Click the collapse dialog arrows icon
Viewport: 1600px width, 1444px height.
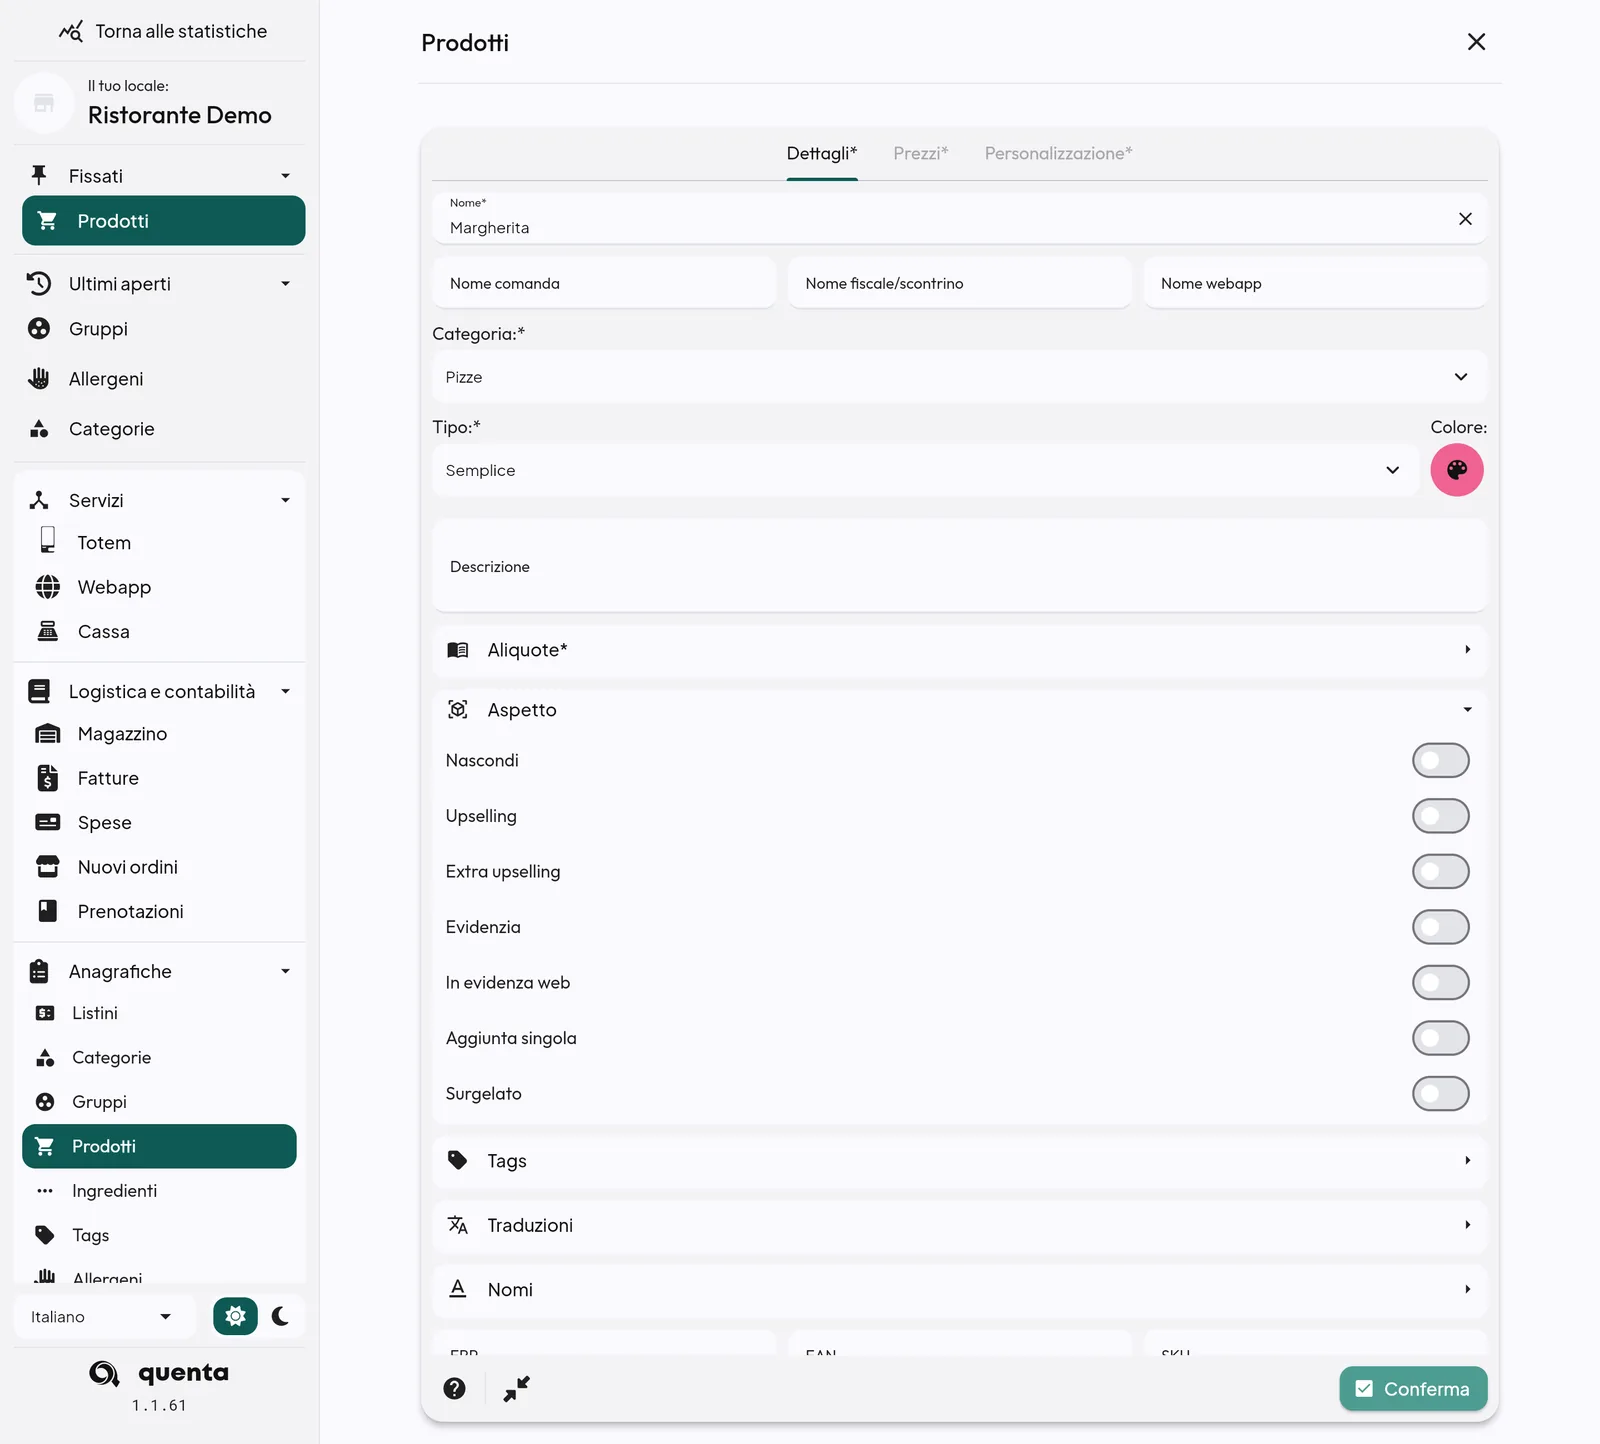516,1388
